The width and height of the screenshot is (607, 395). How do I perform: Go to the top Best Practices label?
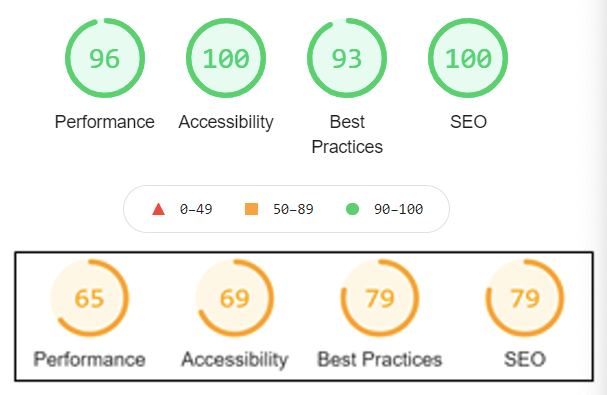click(x=347, y=135)
